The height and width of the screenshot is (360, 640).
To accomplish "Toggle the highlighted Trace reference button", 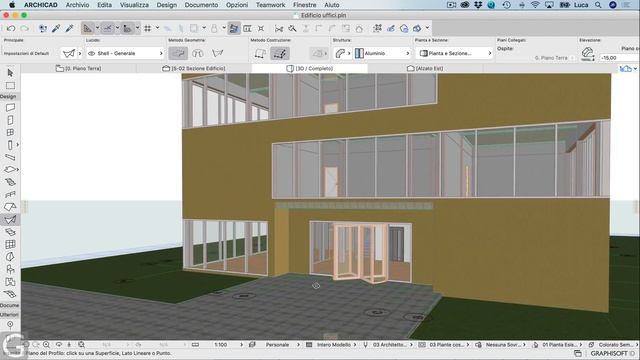I will (x=234, y=28).
